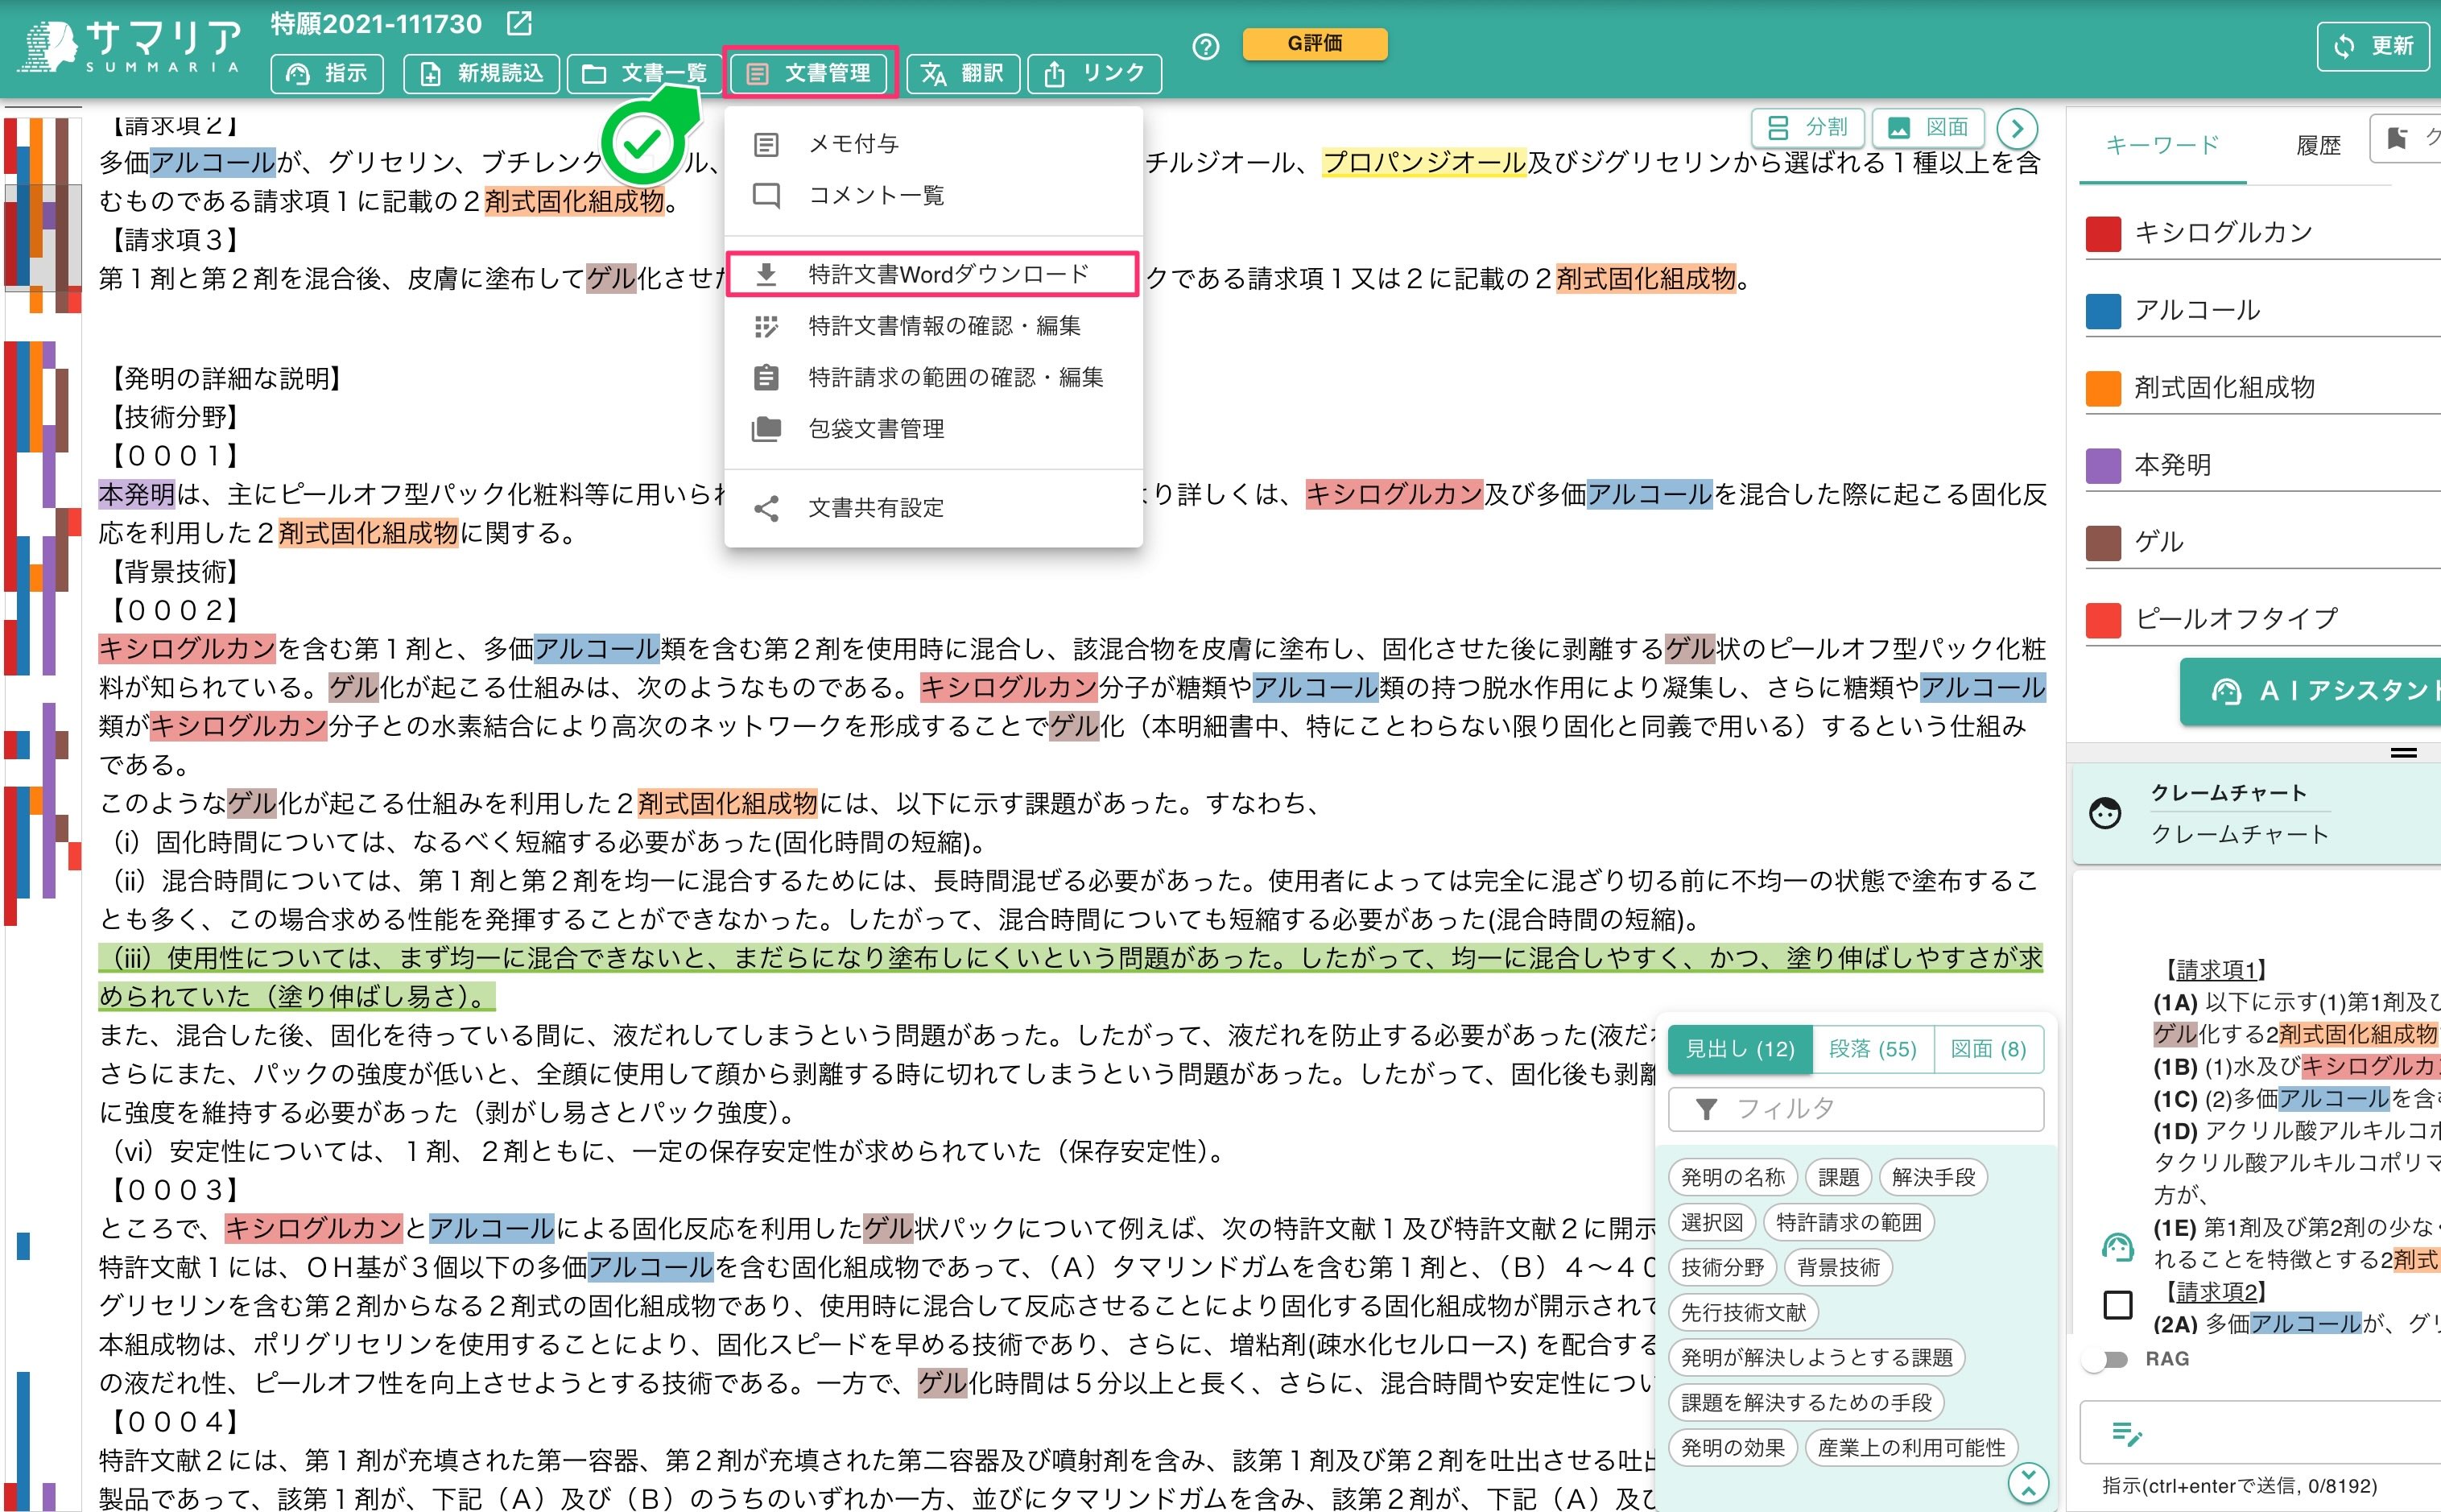The width and height of the screenshot is (2441, 1512).
Task: Click the 特許請求の範囲 heading chip
Action: [x=1849, y=1223]
